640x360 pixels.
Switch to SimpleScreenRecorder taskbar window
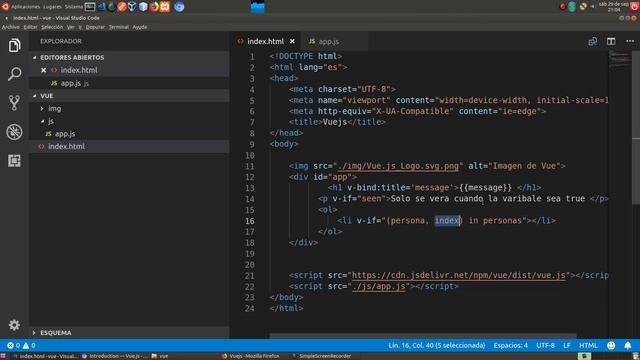click(322, 356)
